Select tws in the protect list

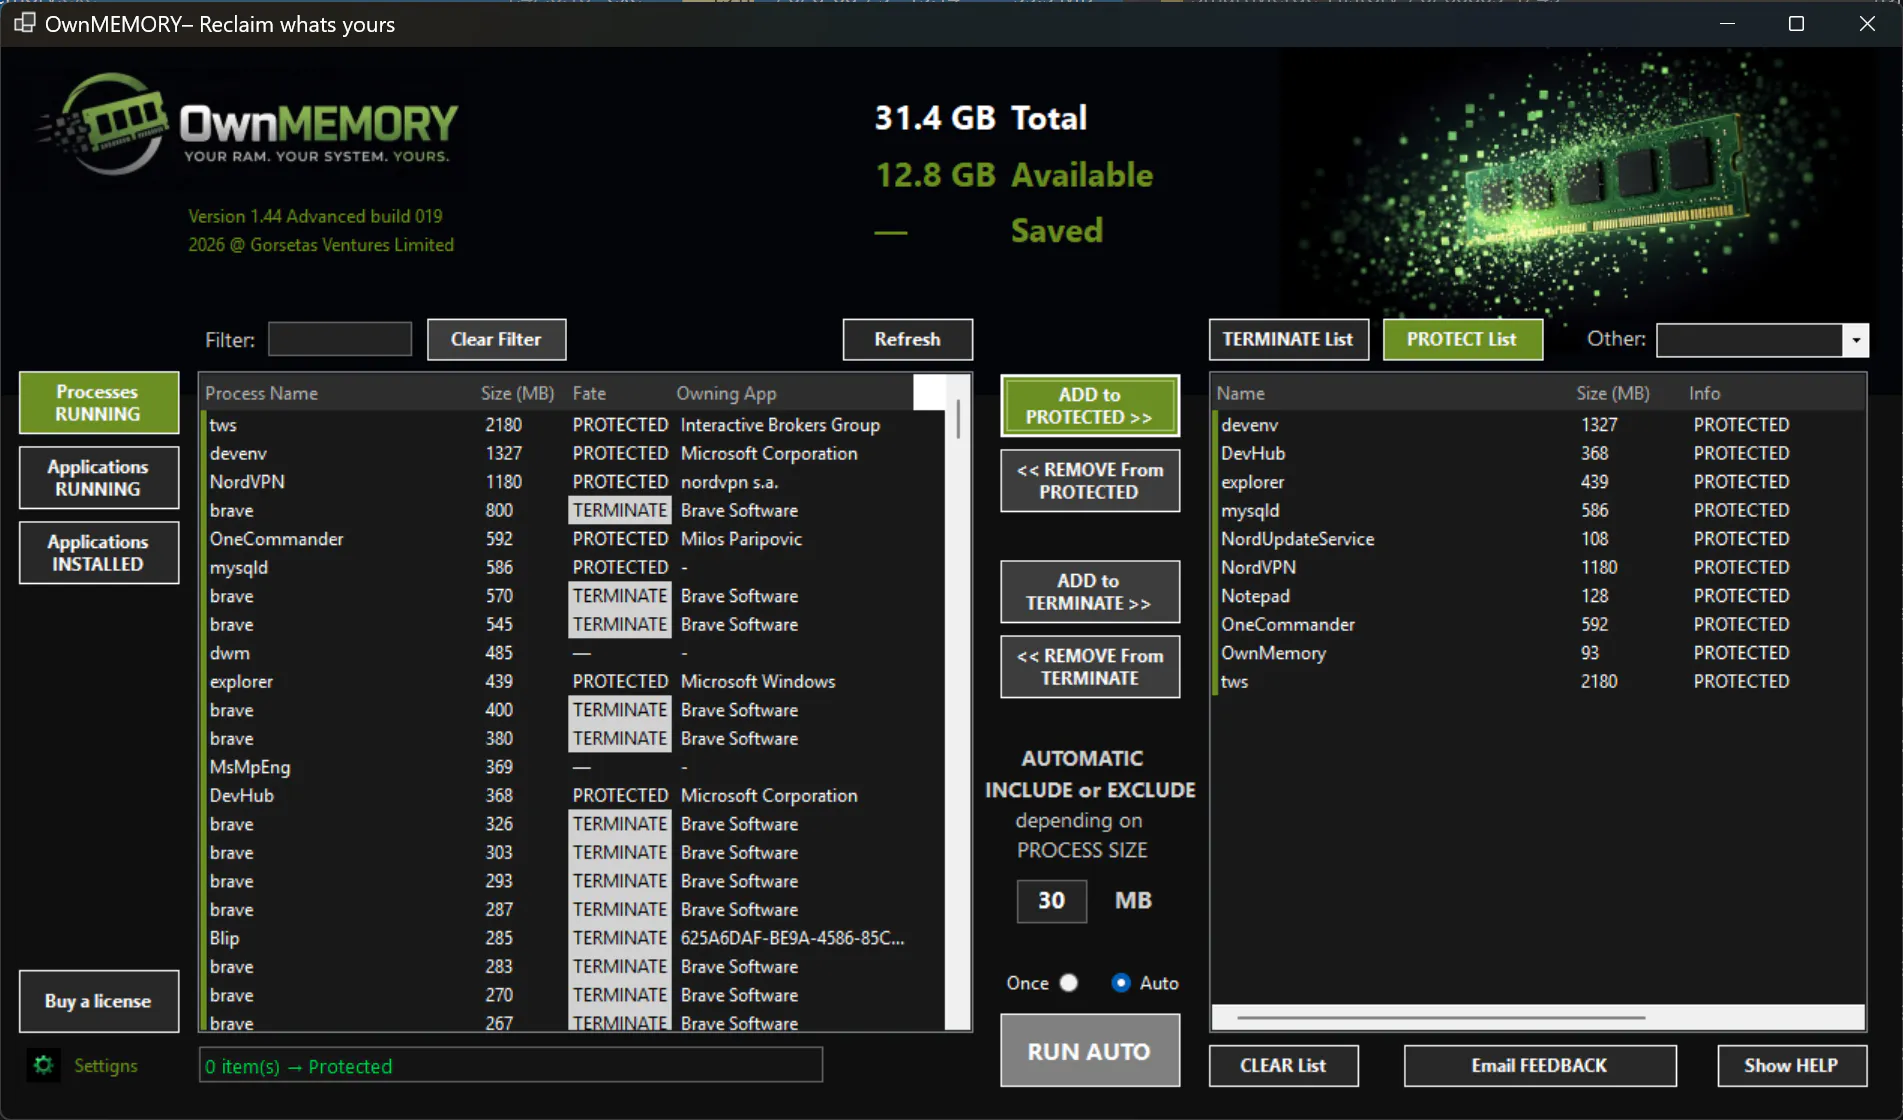pyautogui.click(x=1538, y=682)
